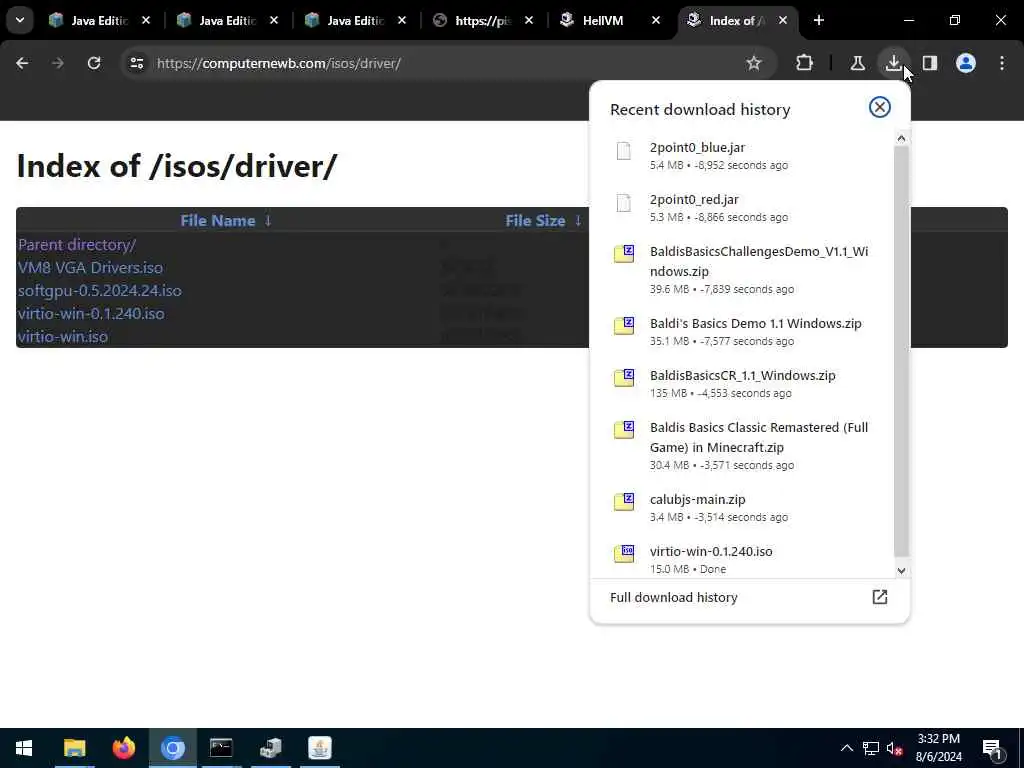This screenshot has width=1024, height=768.
Task: Open 2point0_blue.jar from downloads
Action: click(742, 155)
